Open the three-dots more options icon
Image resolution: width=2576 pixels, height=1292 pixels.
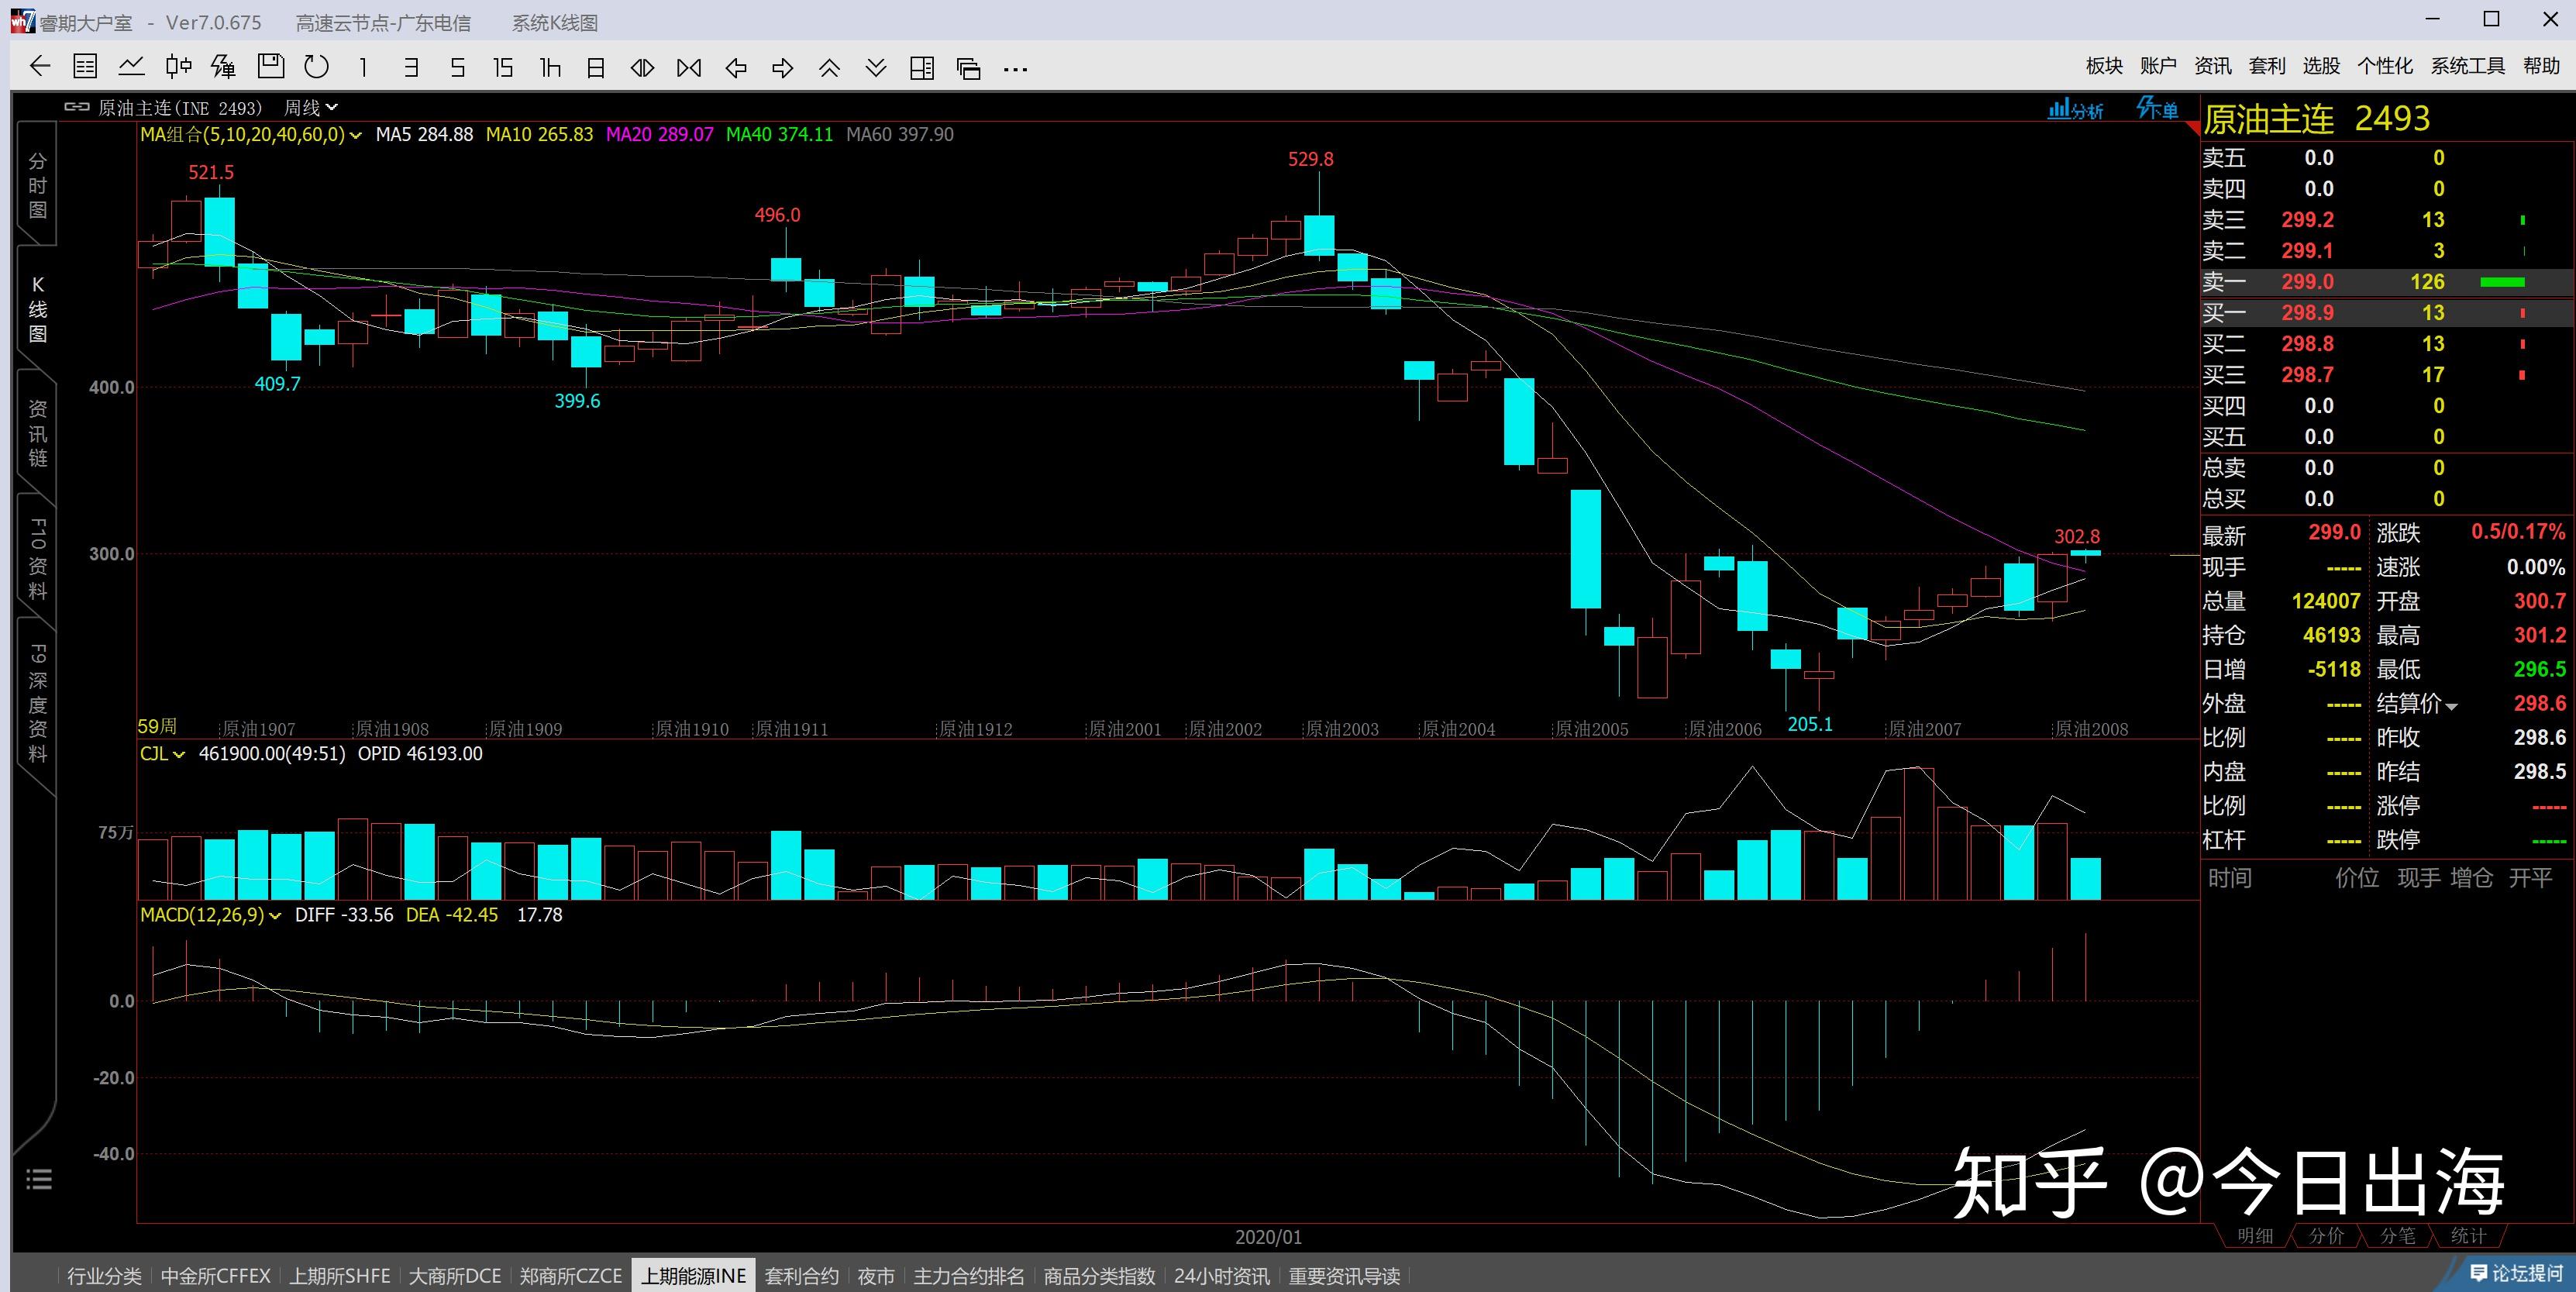1015,68
